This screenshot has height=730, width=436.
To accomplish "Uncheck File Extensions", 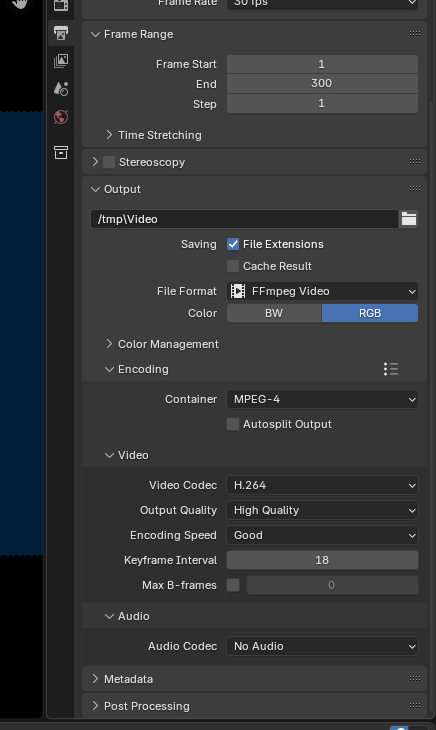I will click(233, 244).
